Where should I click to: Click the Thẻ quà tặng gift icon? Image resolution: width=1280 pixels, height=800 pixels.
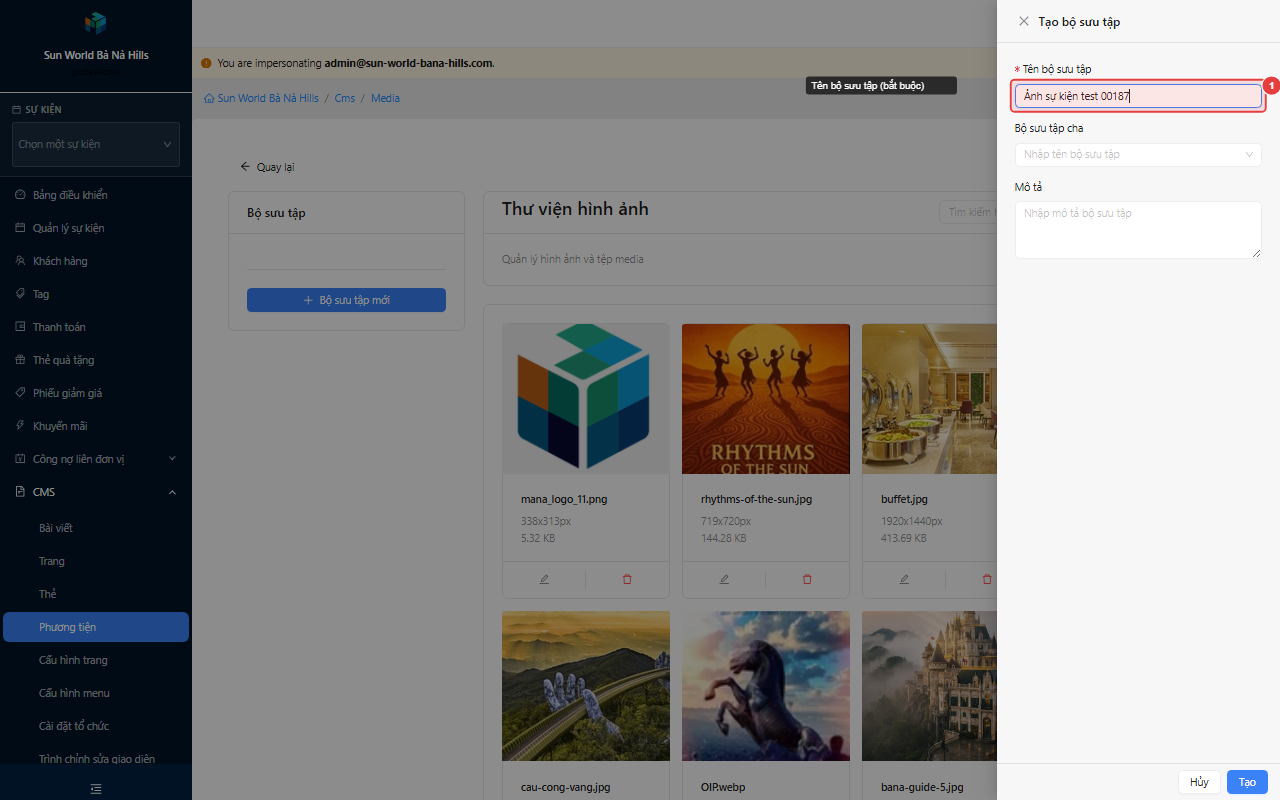[20, 360]
